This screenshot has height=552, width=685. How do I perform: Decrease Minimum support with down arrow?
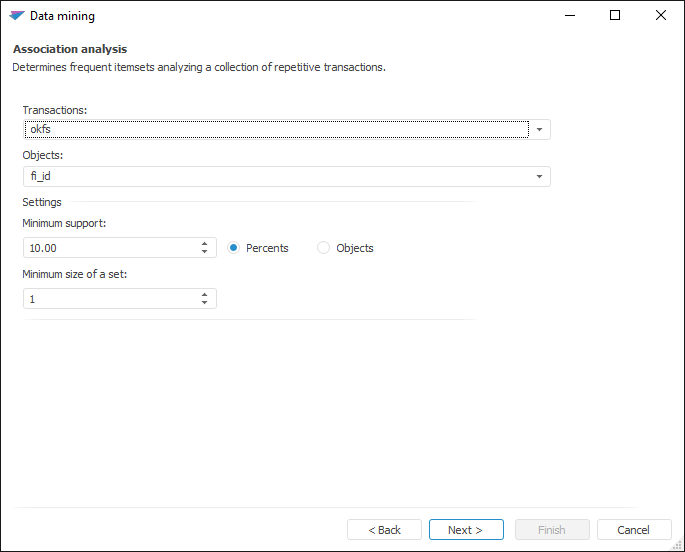pyautogui.click(x=204, y=253)
